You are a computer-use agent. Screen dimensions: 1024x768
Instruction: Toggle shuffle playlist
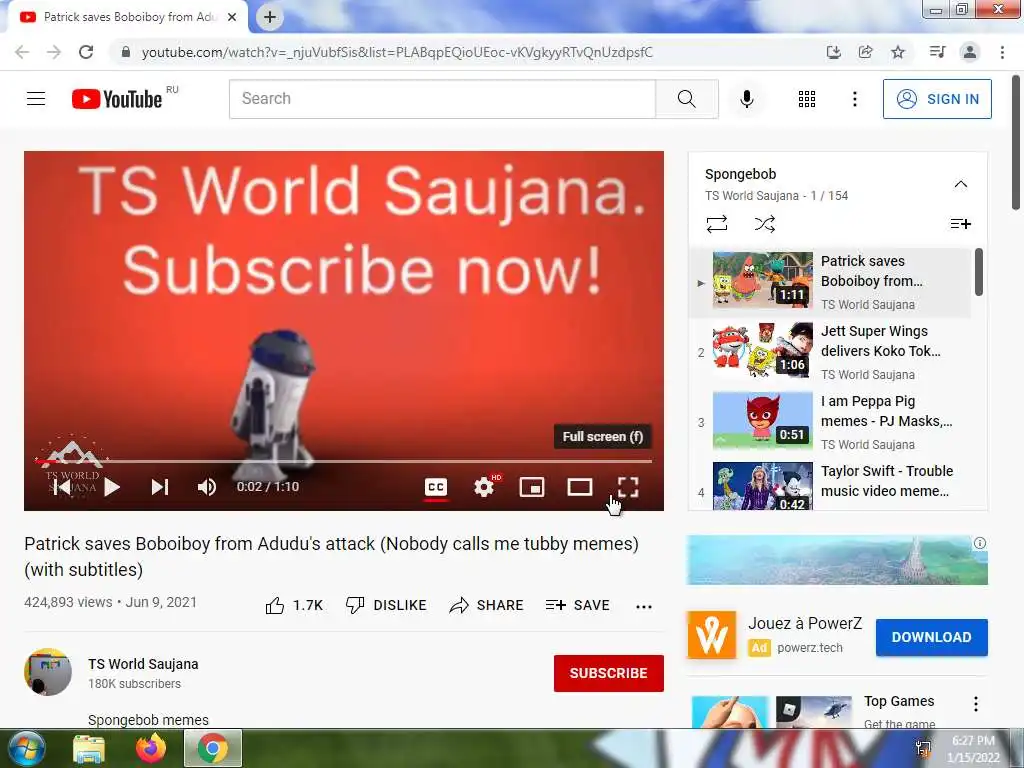(x=765, y=224)
